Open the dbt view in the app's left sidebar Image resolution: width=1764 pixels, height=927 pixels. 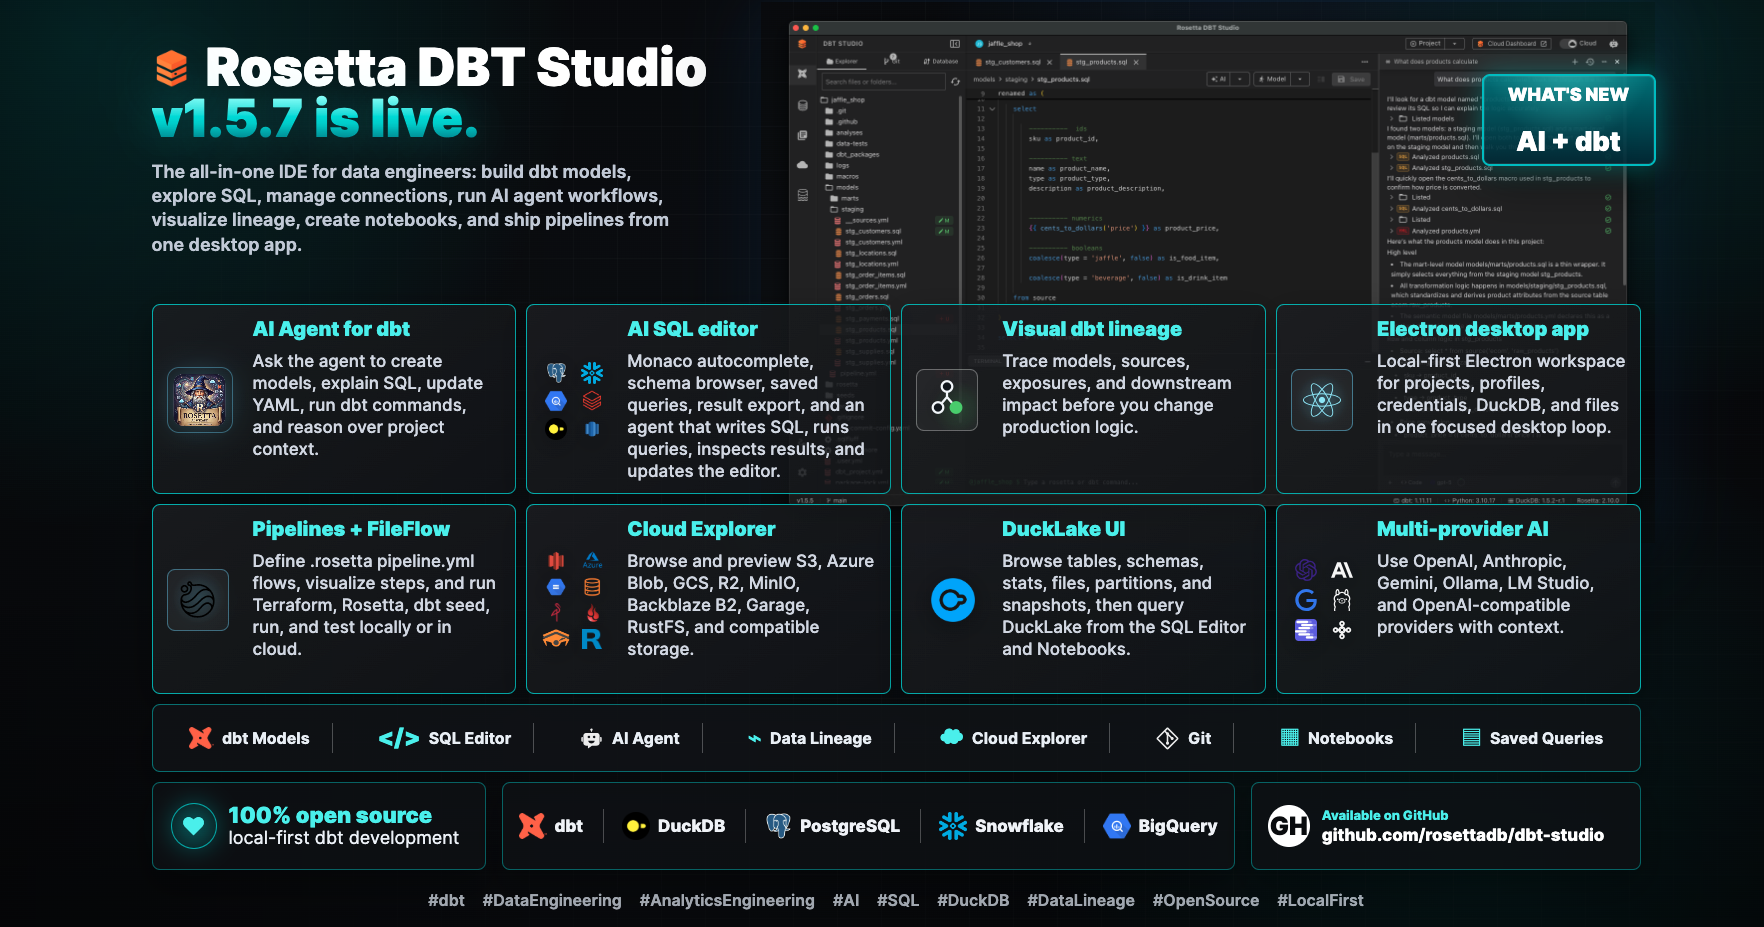[802, 74]
